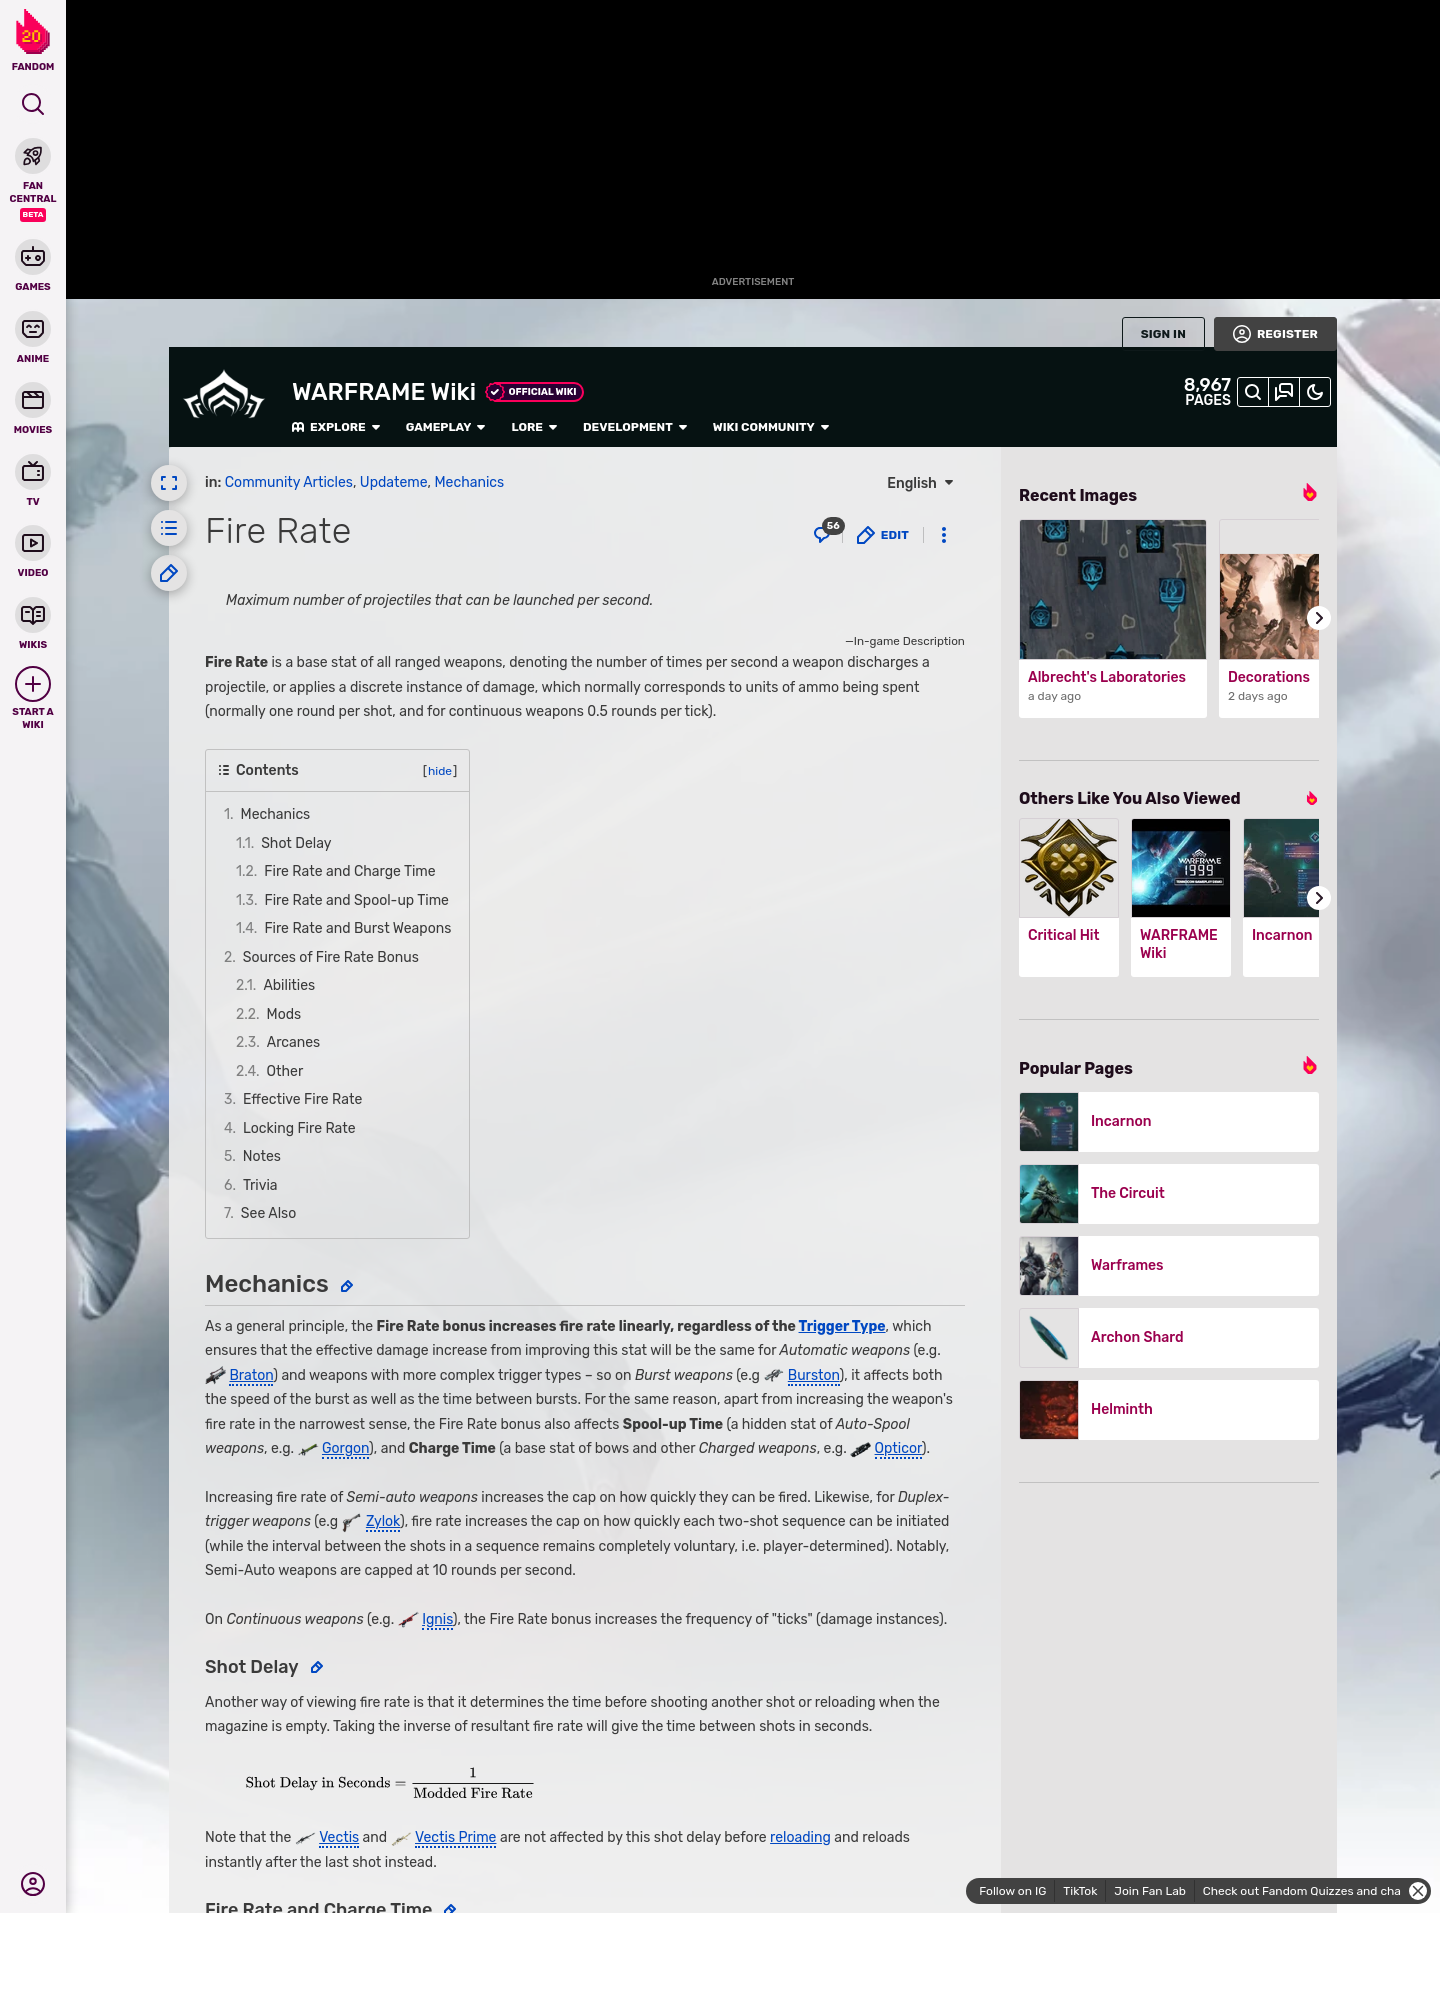Click the floating edit pencil icon

coord(169,573)
